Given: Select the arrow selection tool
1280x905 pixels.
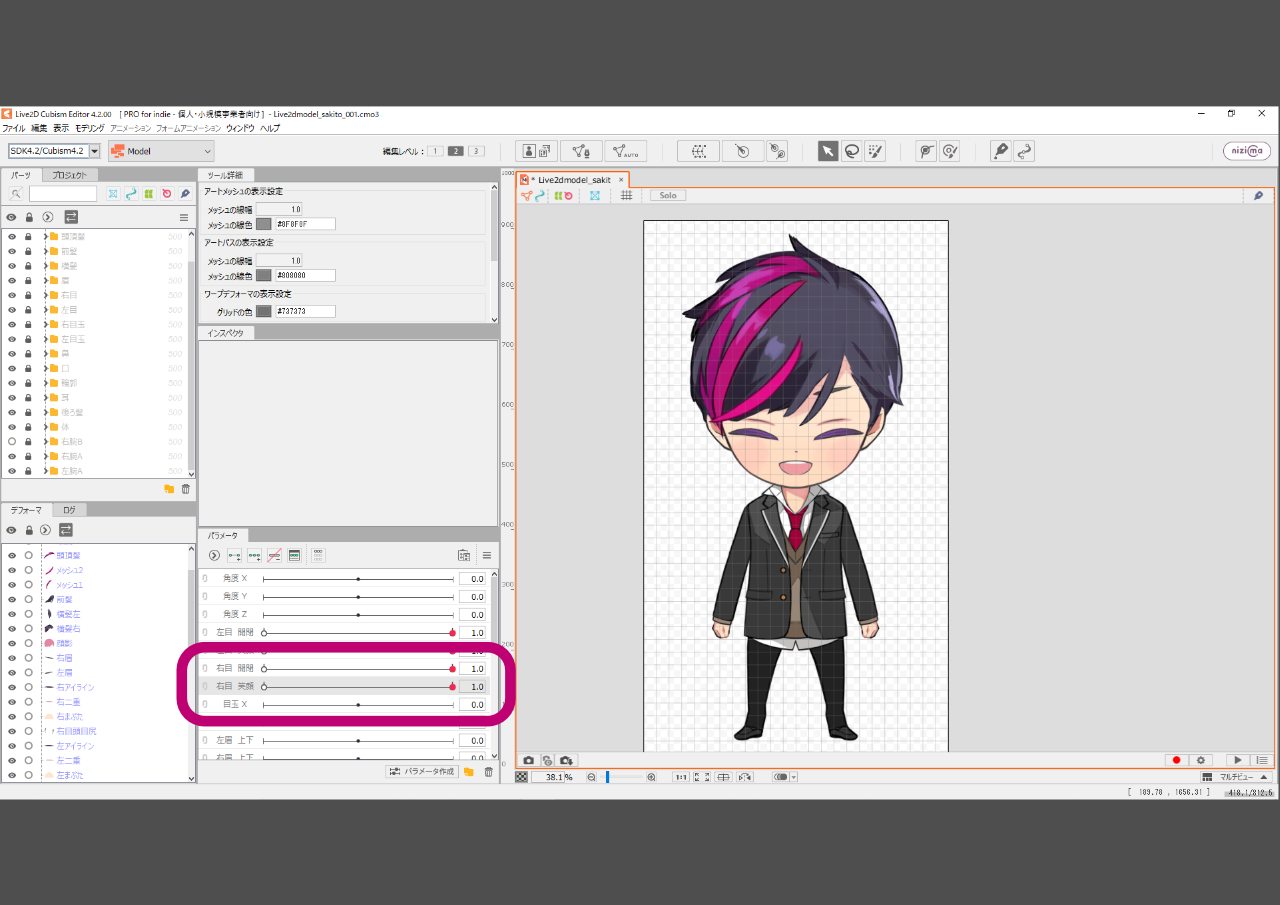Looking at the screenshot, I should [828, 151].
